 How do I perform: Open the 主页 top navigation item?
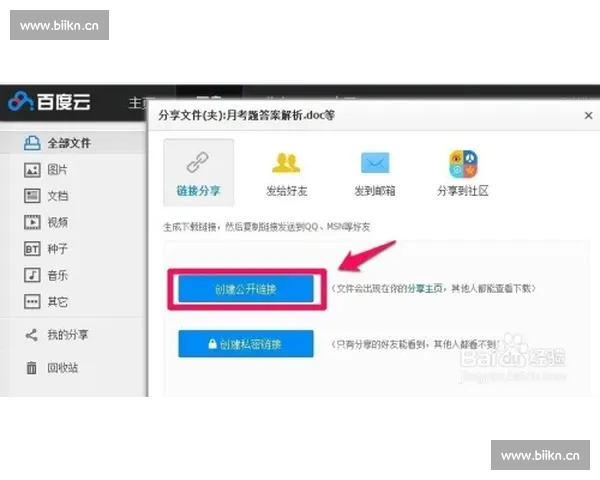138,103
